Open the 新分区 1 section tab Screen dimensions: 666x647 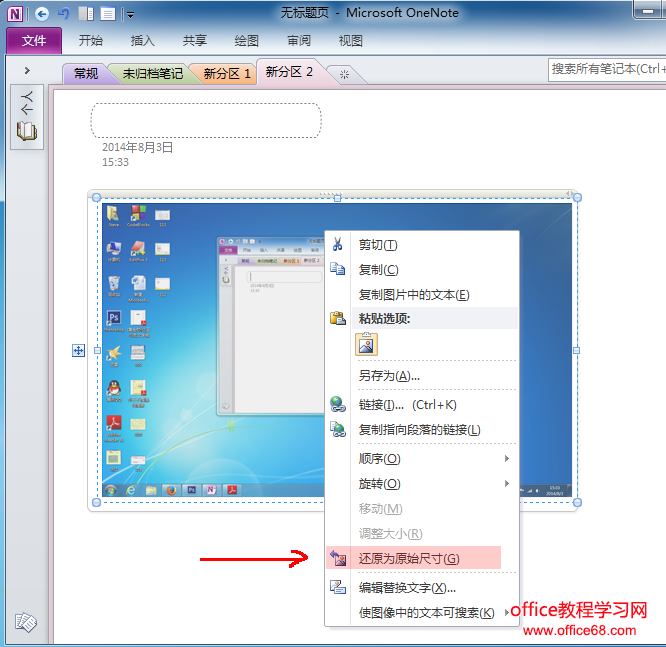tap(226, 73)
